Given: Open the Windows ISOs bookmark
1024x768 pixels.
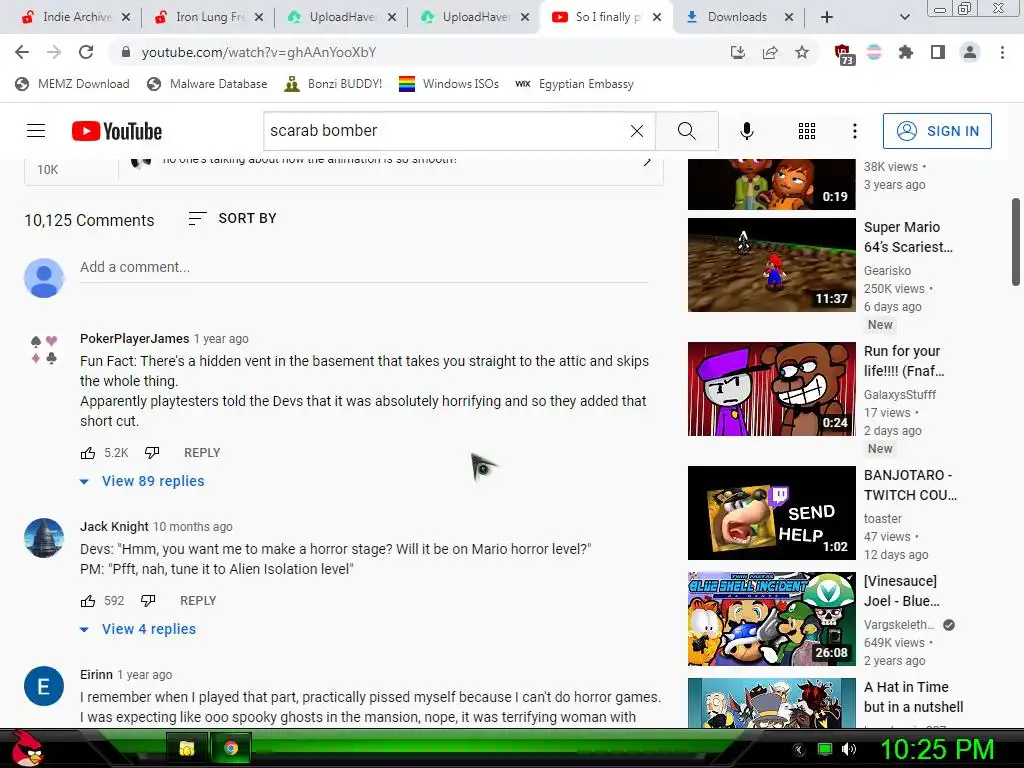Looking at the screenshot, I should tap(449, 84).
